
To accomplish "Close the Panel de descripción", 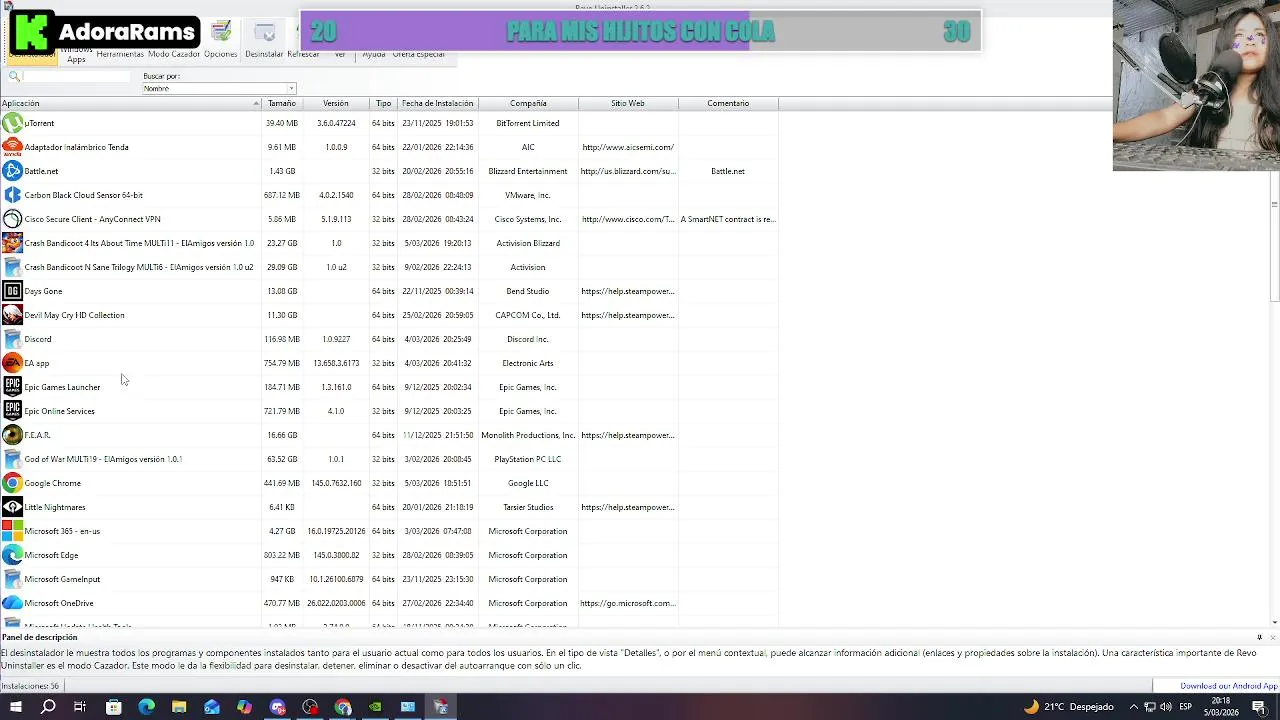I will click(1273, 637).
